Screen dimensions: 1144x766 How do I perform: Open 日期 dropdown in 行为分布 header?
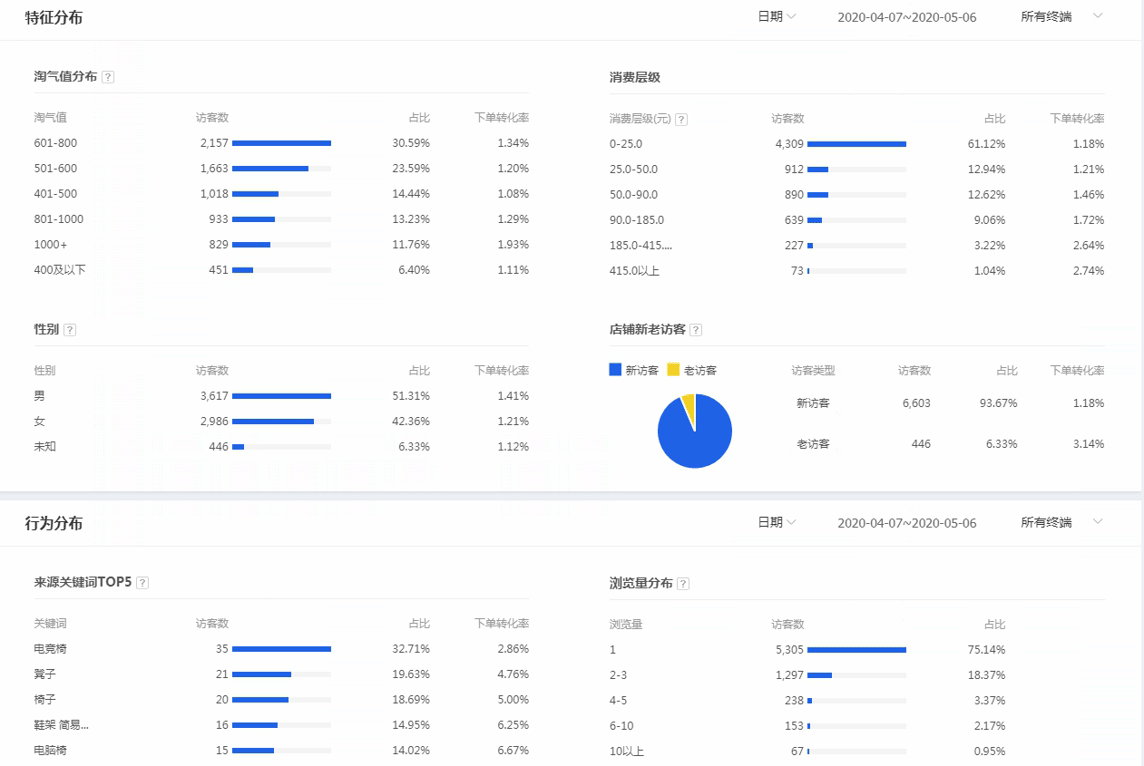coord(776,523)
